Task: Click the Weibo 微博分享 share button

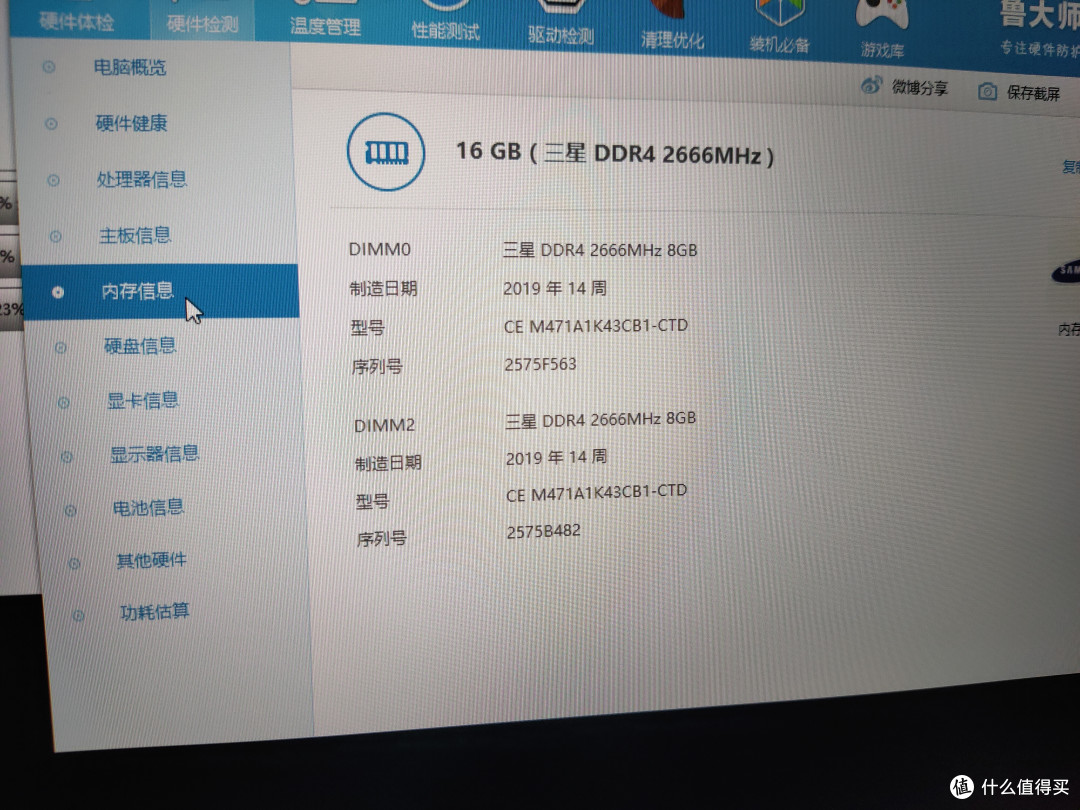Action: [904, 87]
